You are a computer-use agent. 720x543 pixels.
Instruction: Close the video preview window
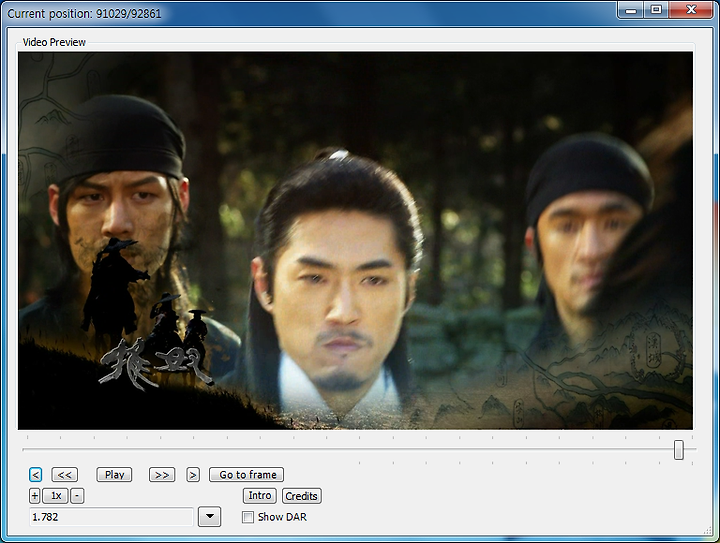[x=691, y=10]
